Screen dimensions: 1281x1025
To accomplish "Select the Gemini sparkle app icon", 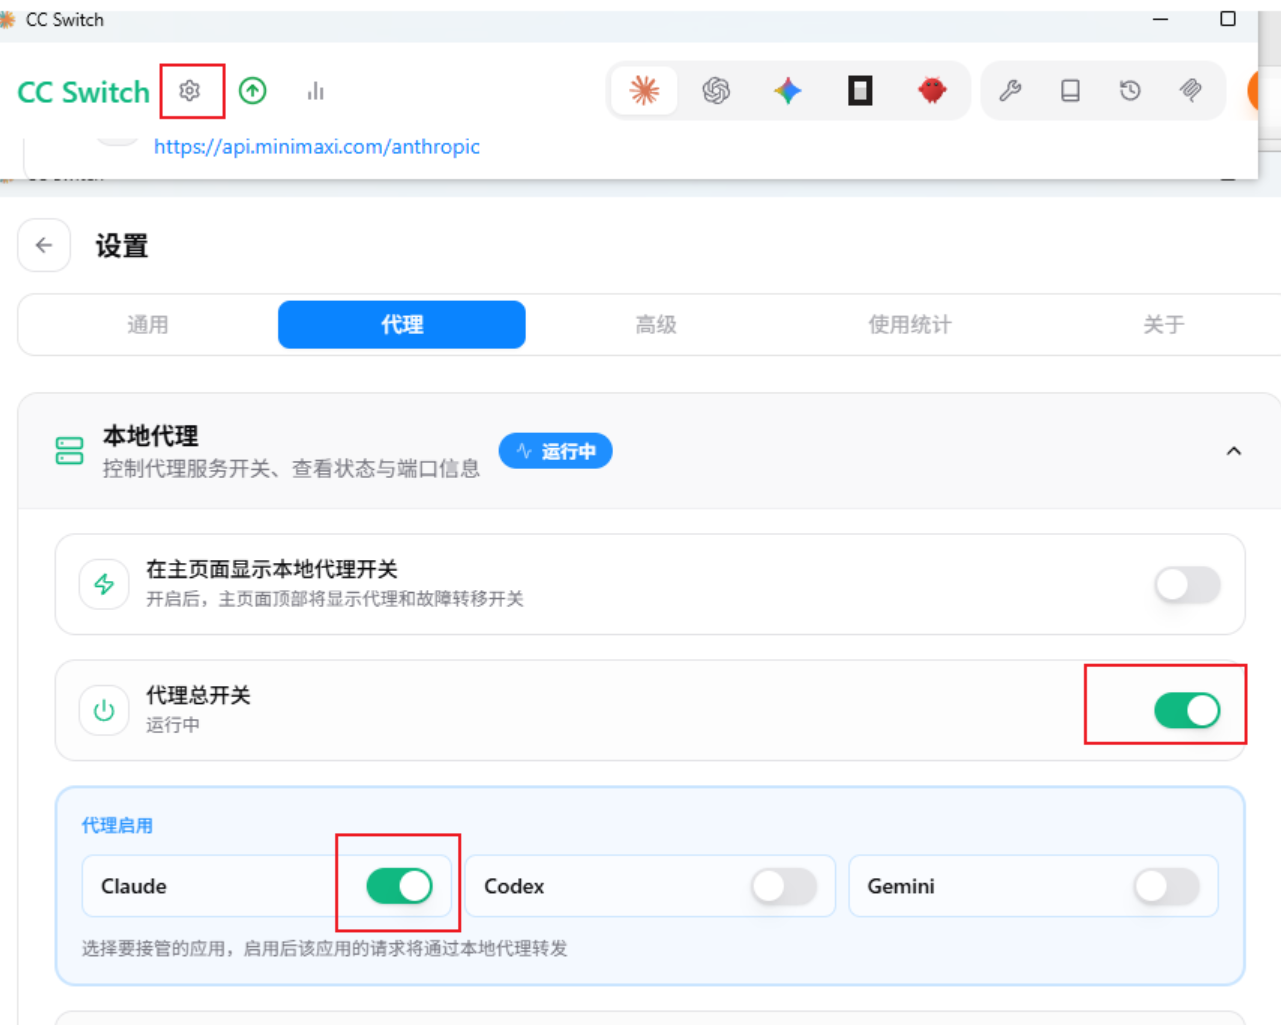I will click(788, 91).
